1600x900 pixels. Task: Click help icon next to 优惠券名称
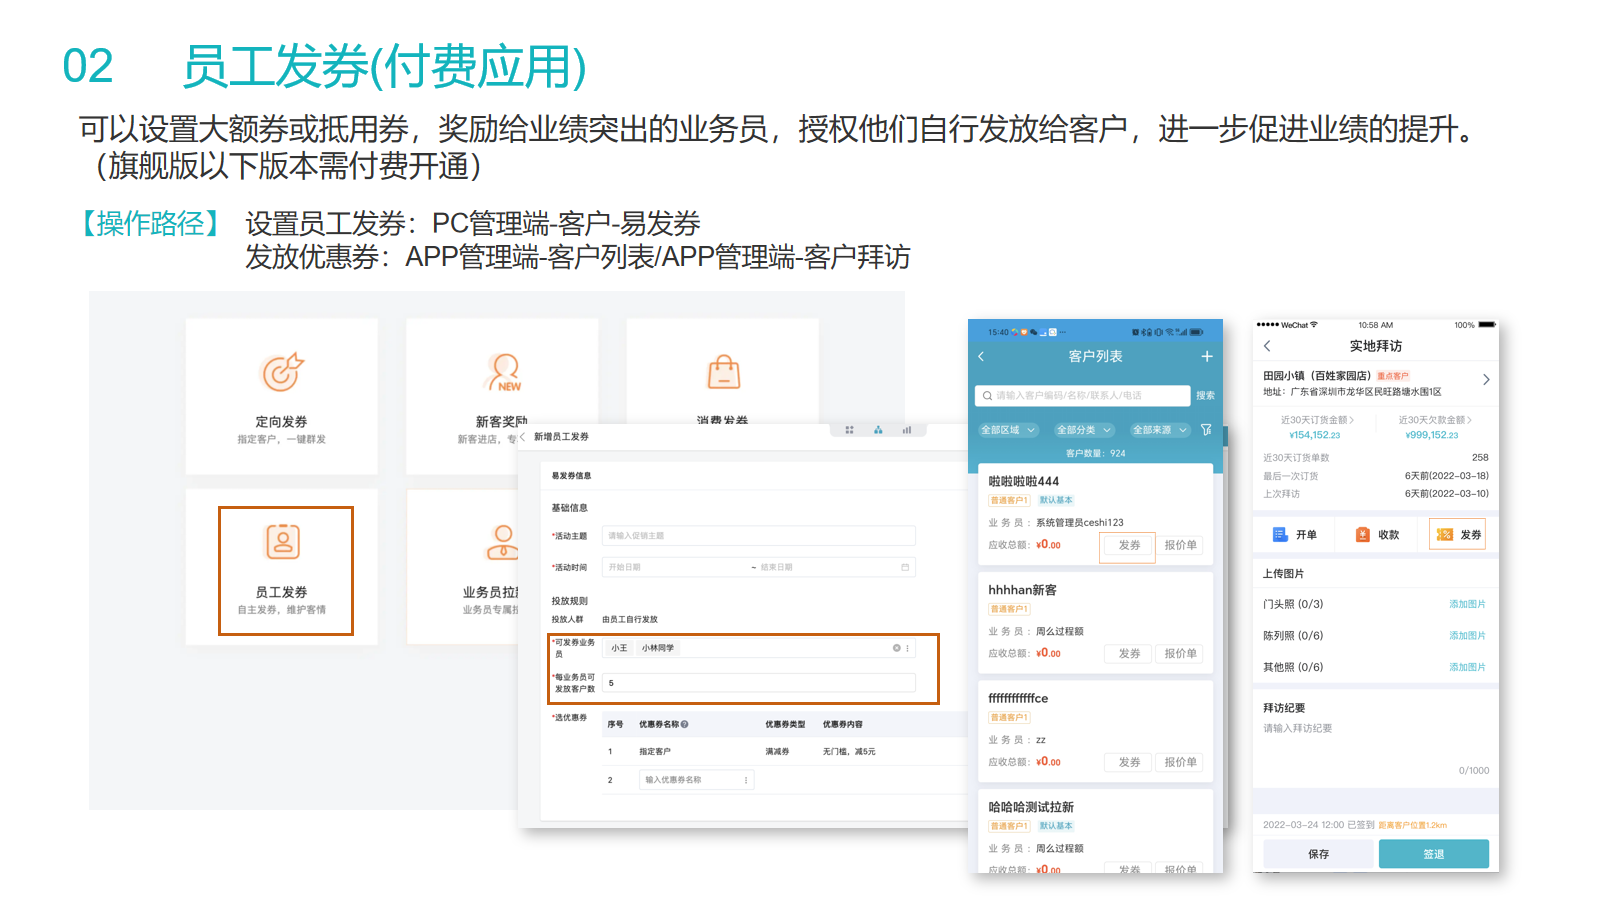[x=685, y=724]
